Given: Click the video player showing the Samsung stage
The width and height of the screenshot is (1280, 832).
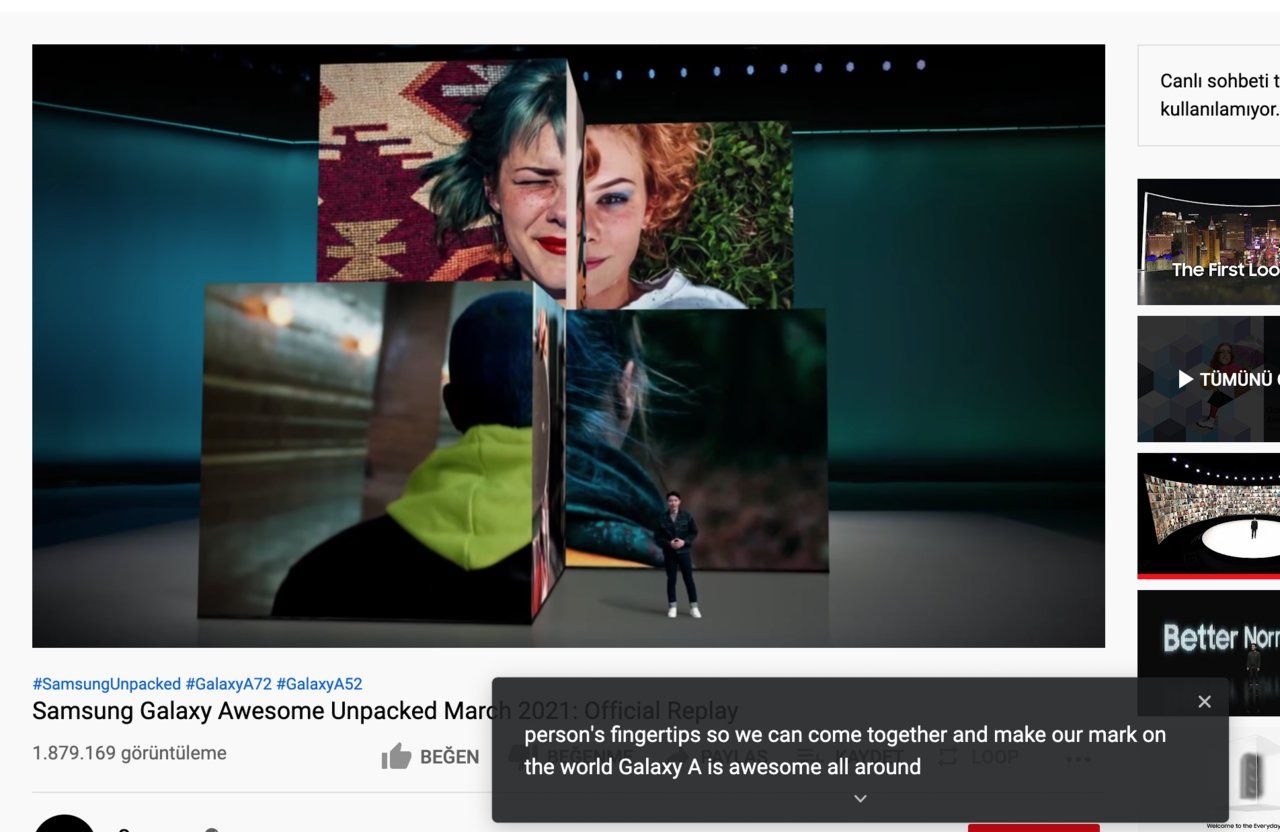Looking at the screenshot, I should [x=568, y=346].
